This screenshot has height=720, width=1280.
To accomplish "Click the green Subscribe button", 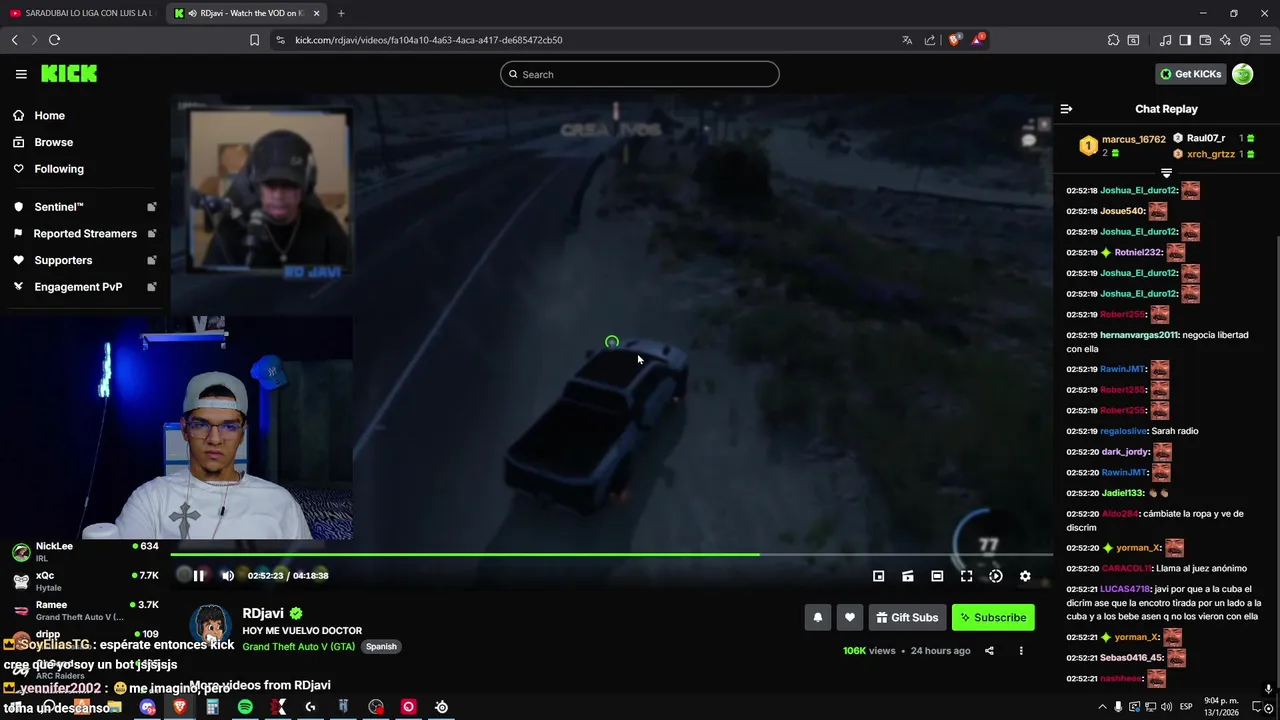I will 993,618.
